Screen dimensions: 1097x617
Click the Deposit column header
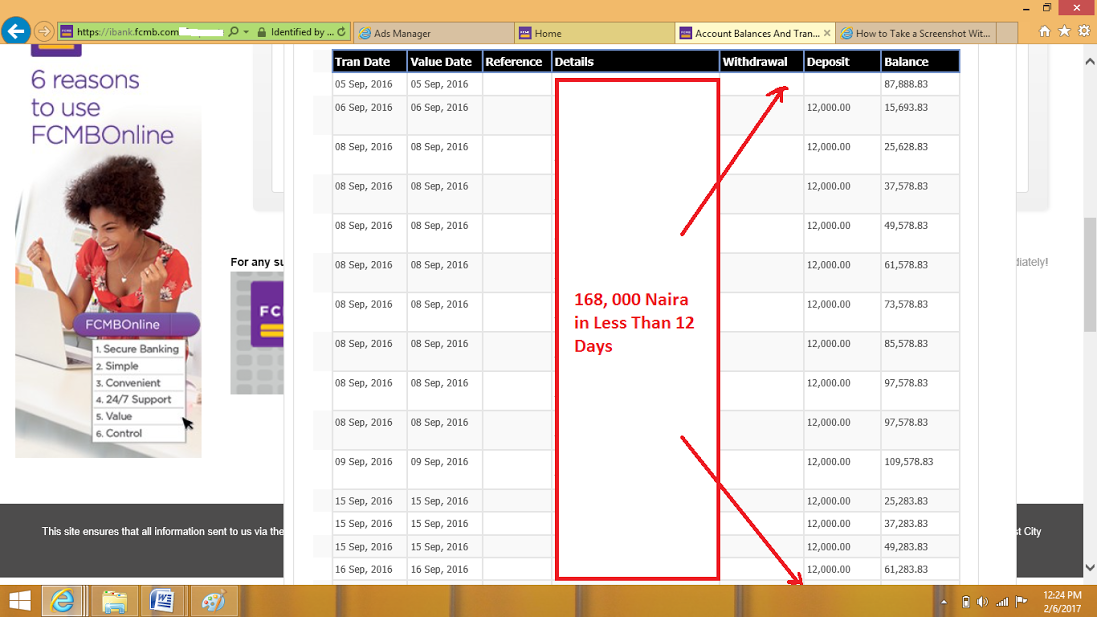pos(842,62)
